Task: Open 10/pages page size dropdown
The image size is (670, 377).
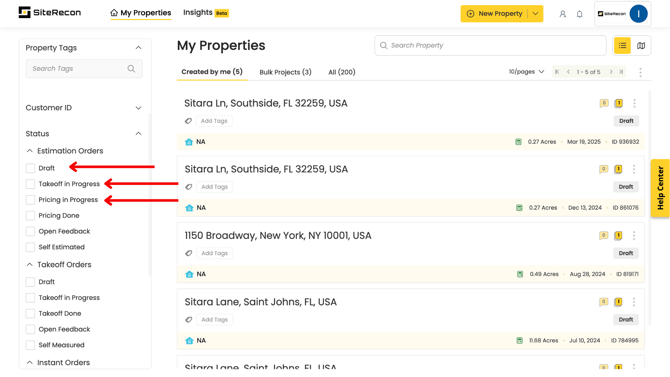Action: click(x=526, y=72)
